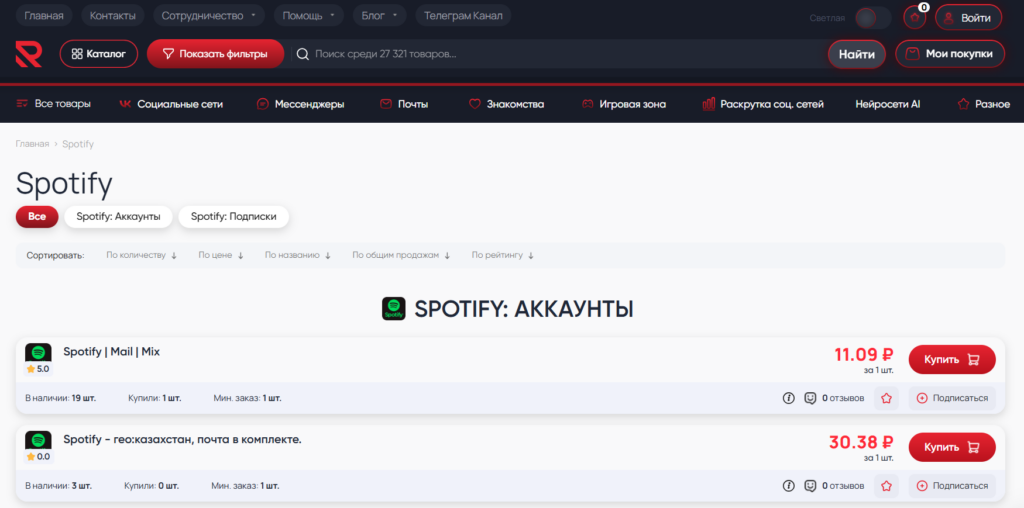The width and height of the screenshot is (1024, 508).
Task: Sort by По названию
Action: click(298, 255)
